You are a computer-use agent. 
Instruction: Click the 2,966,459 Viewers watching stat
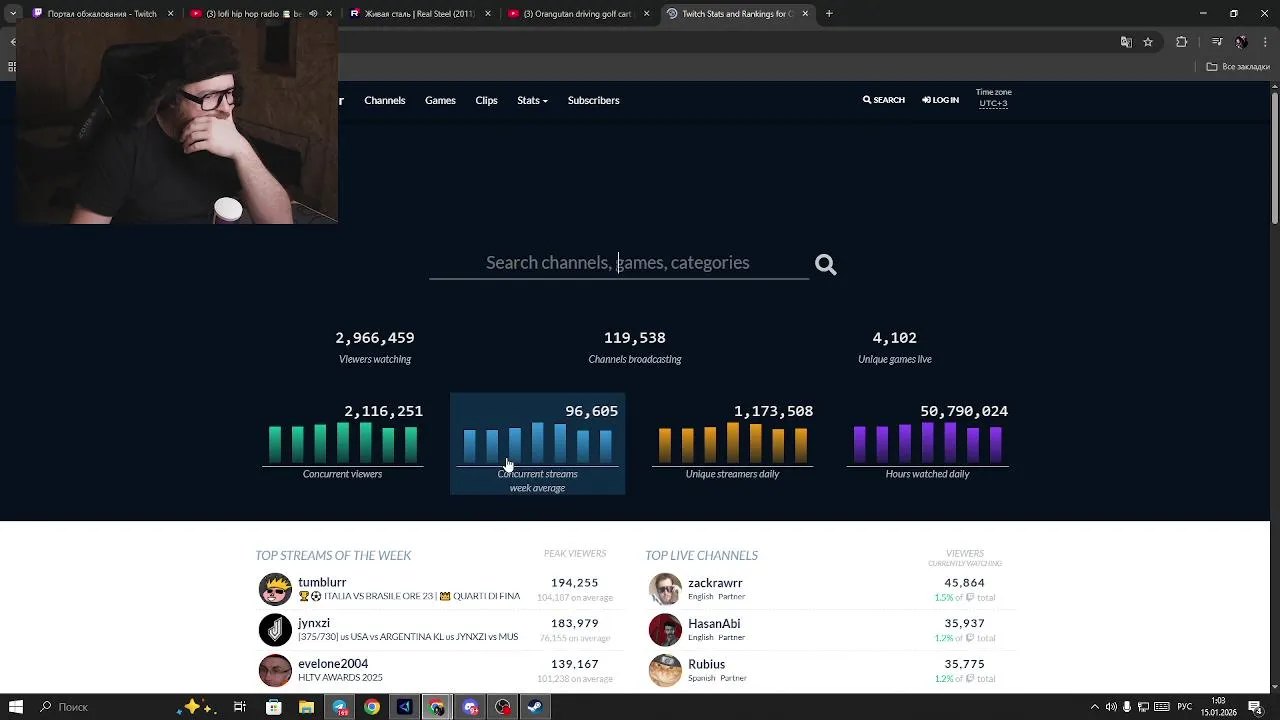375,347
